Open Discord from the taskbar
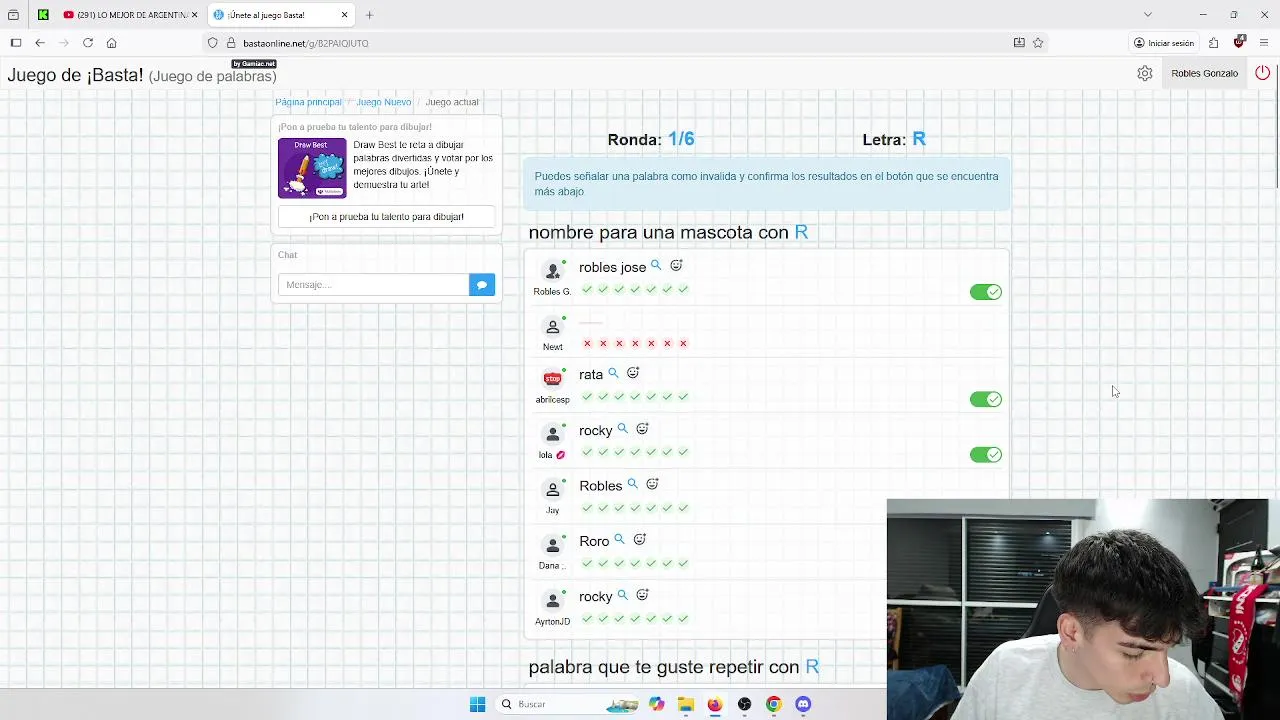Image resolution: width=1280 pixels, height=720 pixels. point(803,704)
